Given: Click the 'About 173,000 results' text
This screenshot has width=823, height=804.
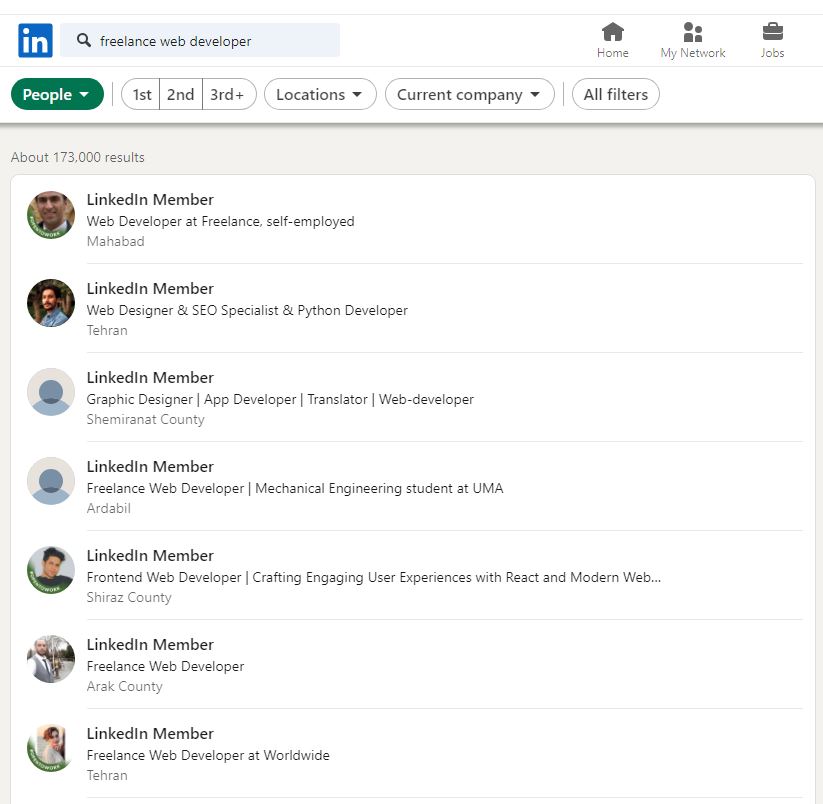Looking at the screenshot, I should click(78, 157).
